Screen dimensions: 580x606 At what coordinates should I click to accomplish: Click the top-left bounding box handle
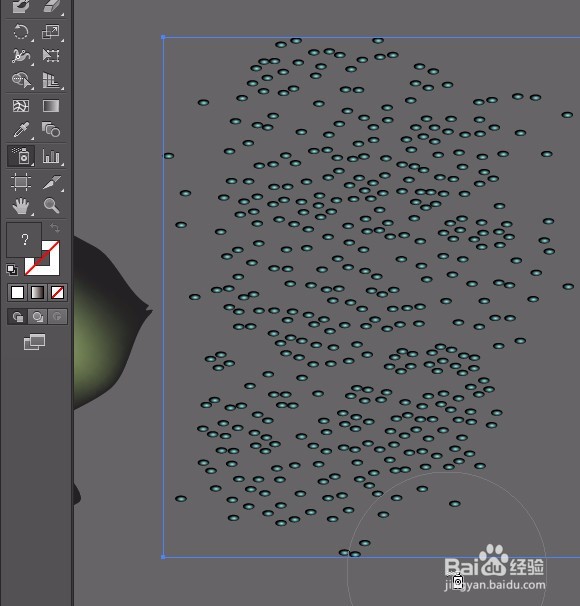[163, 37]
